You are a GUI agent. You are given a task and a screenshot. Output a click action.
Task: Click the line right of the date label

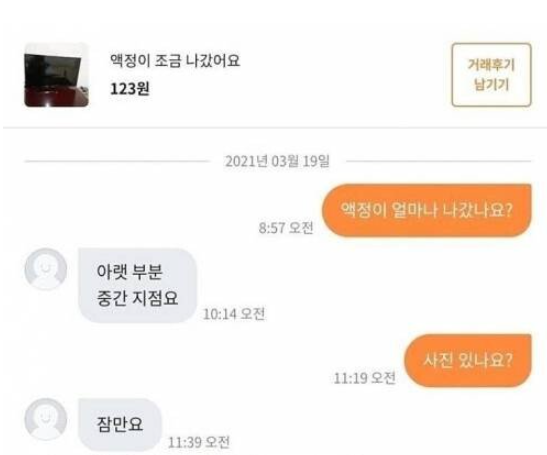[439, 161]
